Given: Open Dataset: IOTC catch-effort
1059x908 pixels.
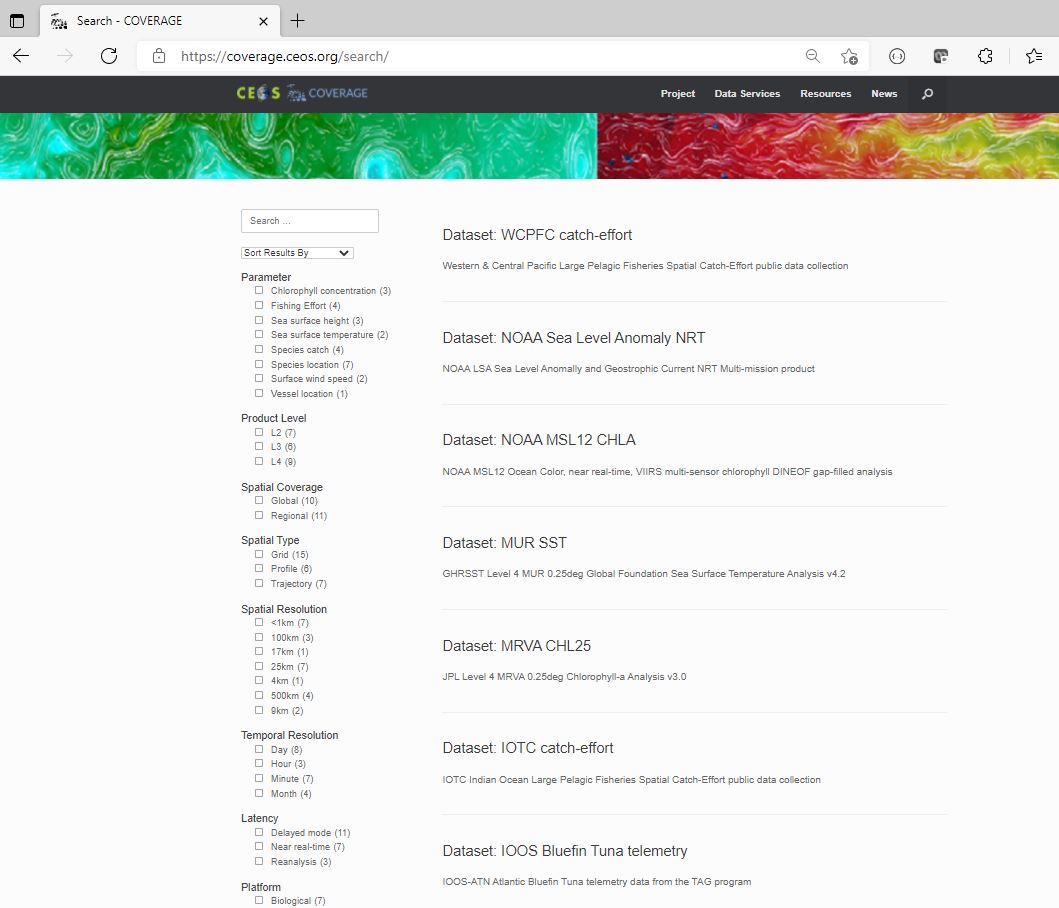Looking at the screenshot, I should [x=527, y=748].
